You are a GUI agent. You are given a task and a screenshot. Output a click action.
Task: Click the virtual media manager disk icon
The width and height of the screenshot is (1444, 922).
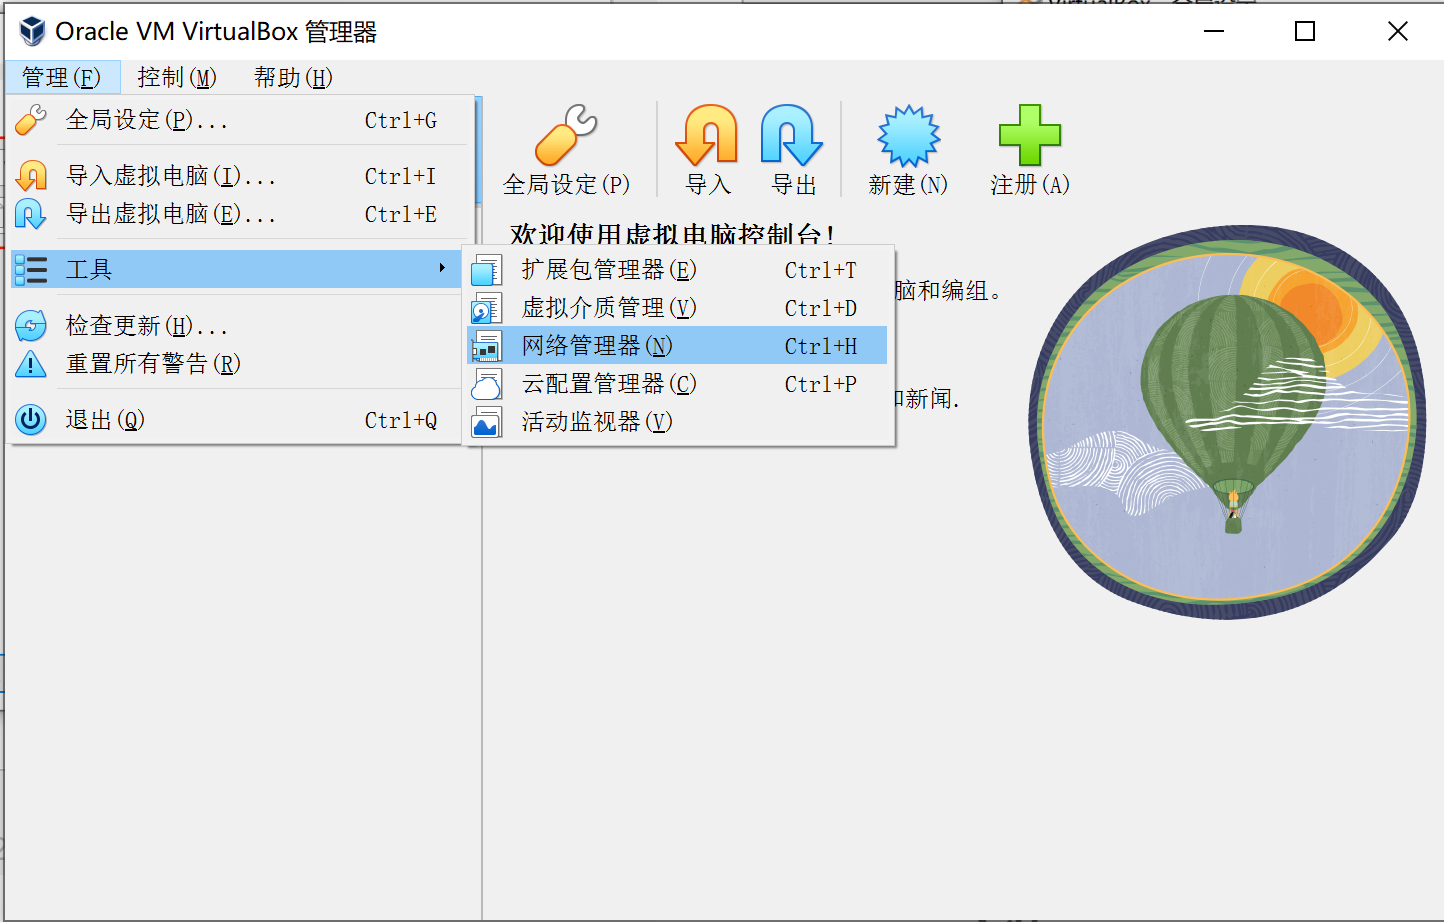point(487,308)
